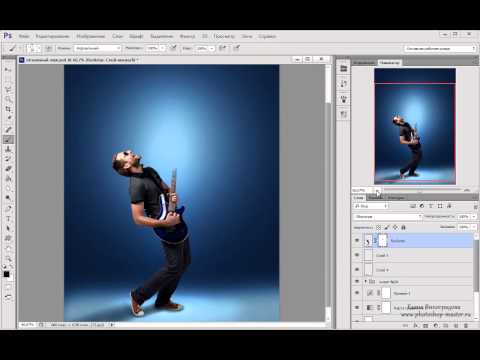
Task: Open the Фильтр menu
Action: click(x=188, y=36)
